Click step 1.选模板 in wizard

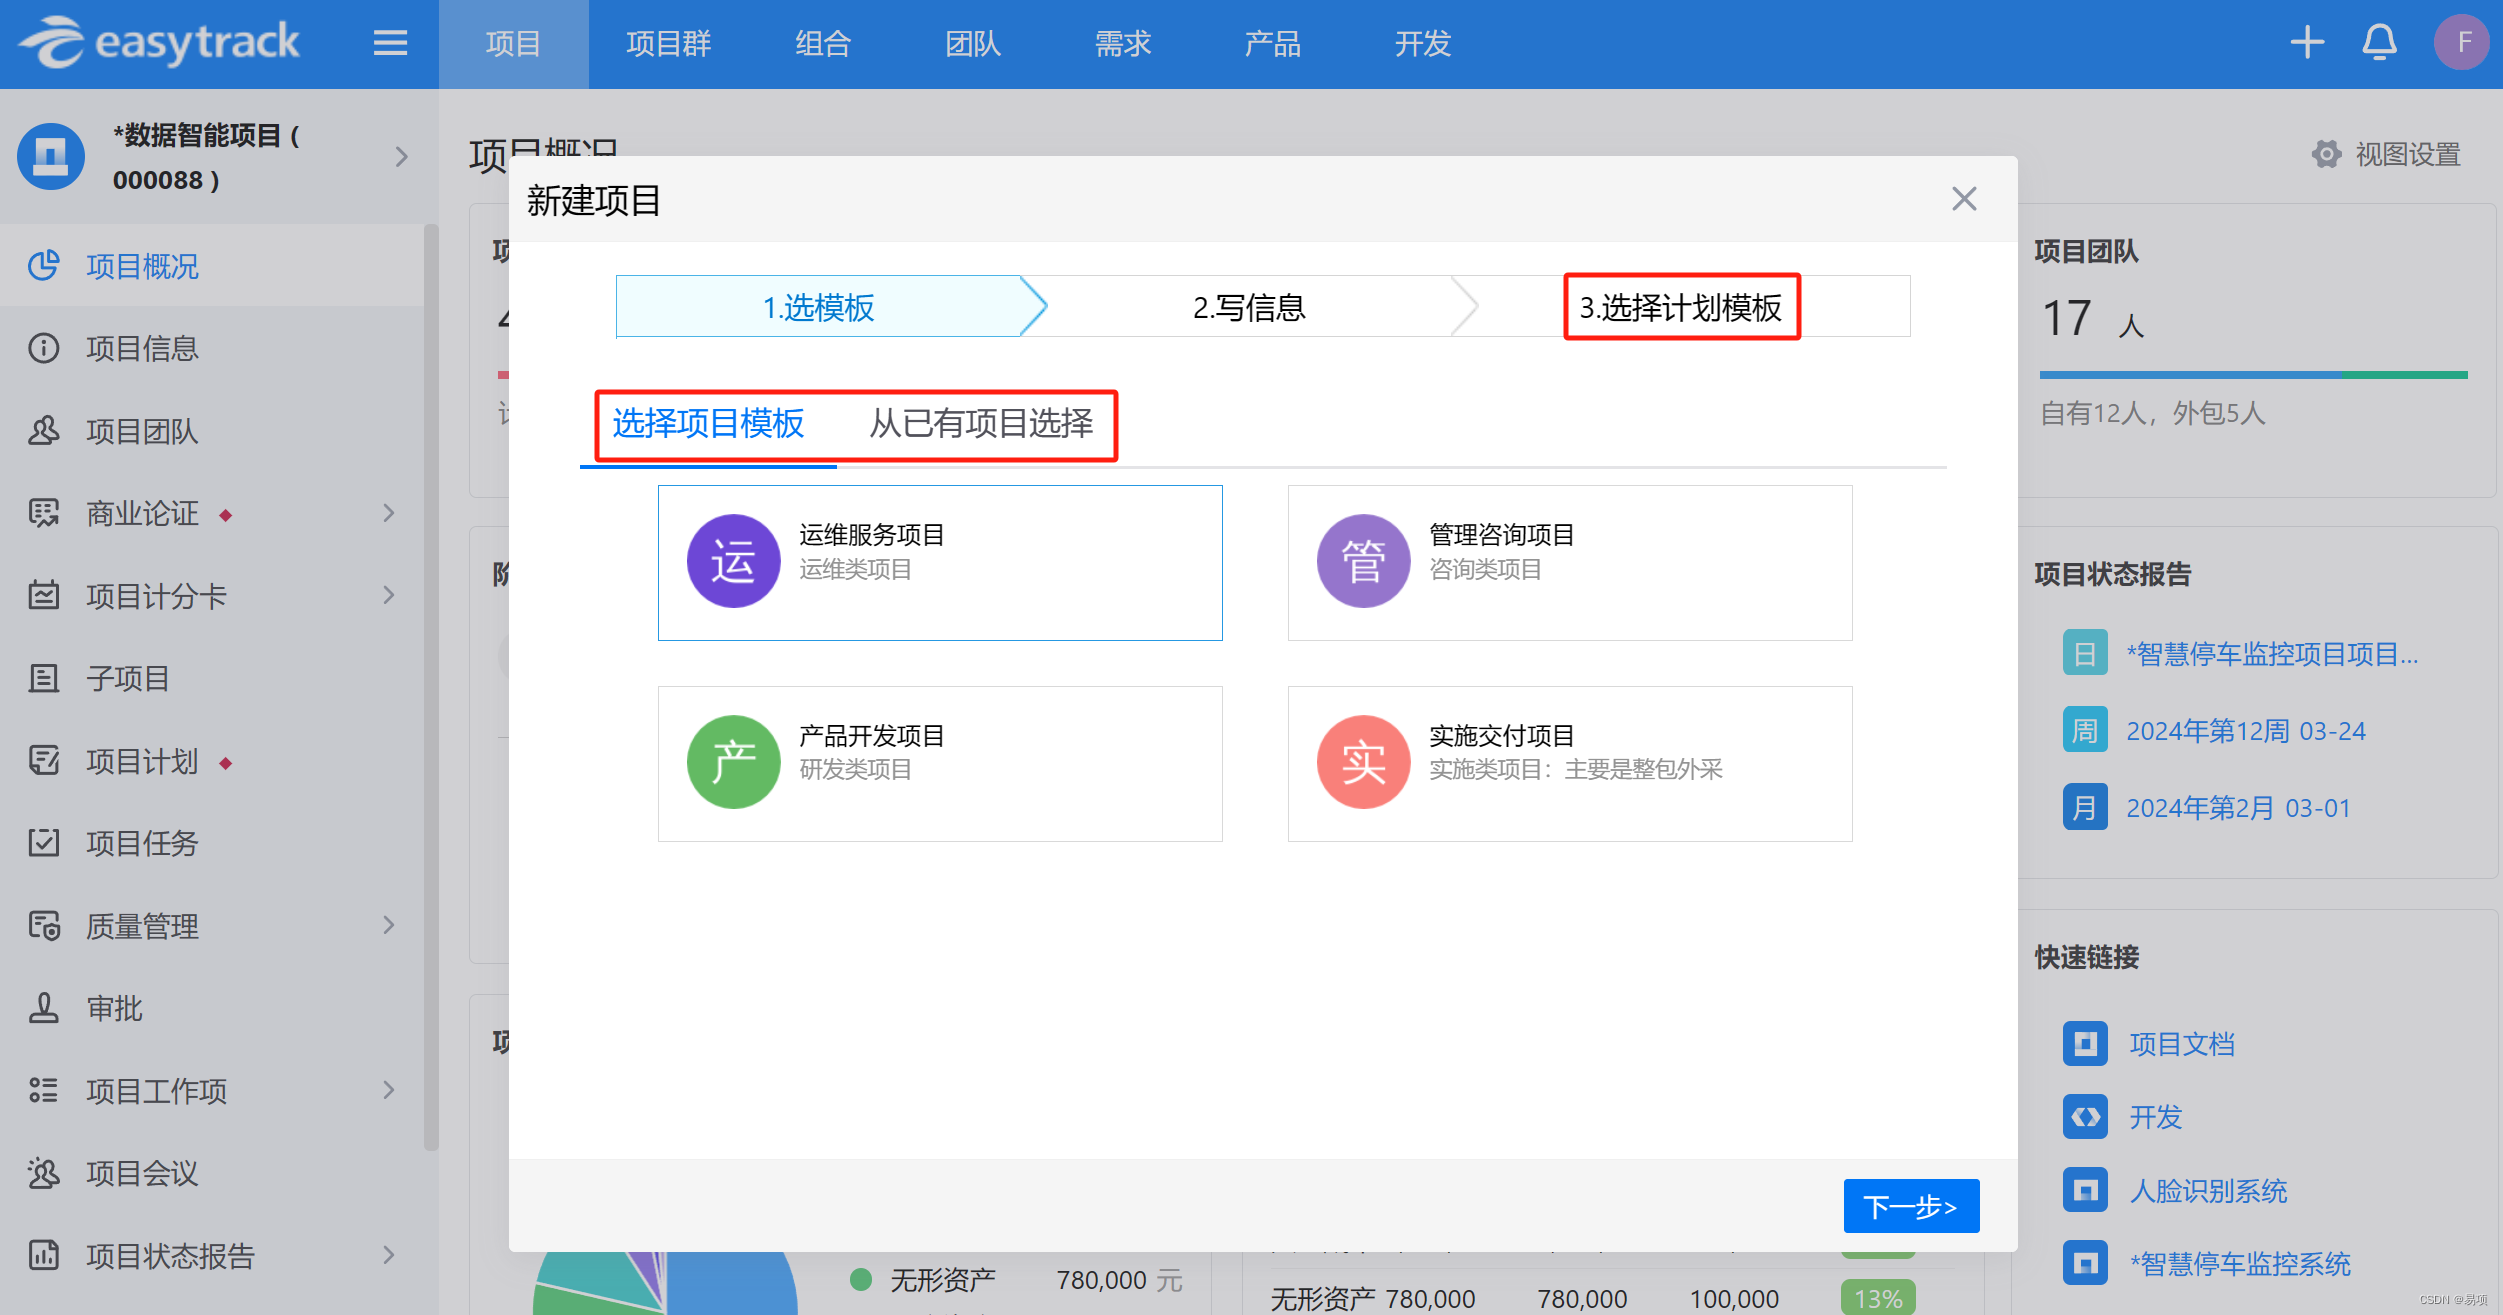(819, 307)
